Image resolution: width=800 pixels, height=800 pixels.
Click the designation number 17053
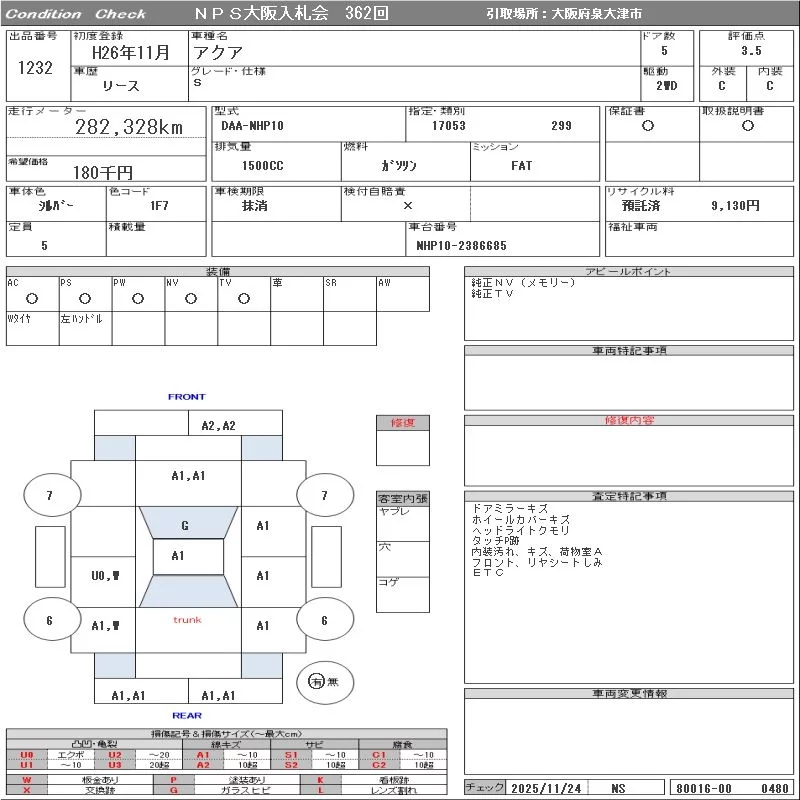[x=449, y=126]
